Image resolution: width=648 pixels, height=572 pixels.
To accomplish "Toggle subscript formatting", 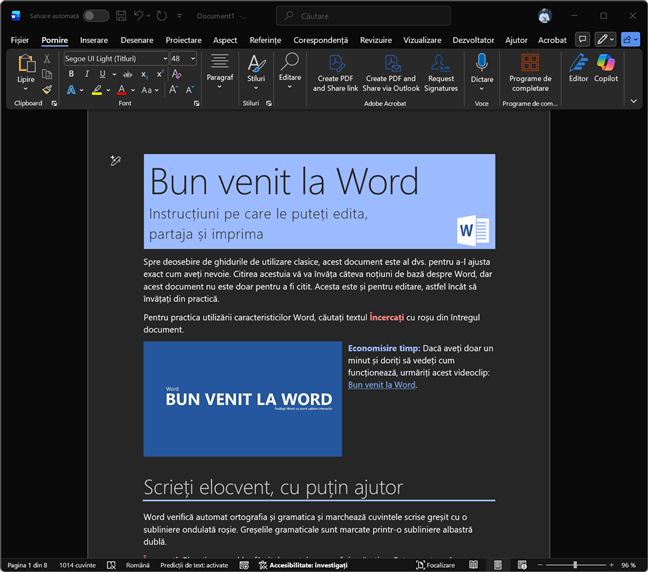I will tap(144, 74).
